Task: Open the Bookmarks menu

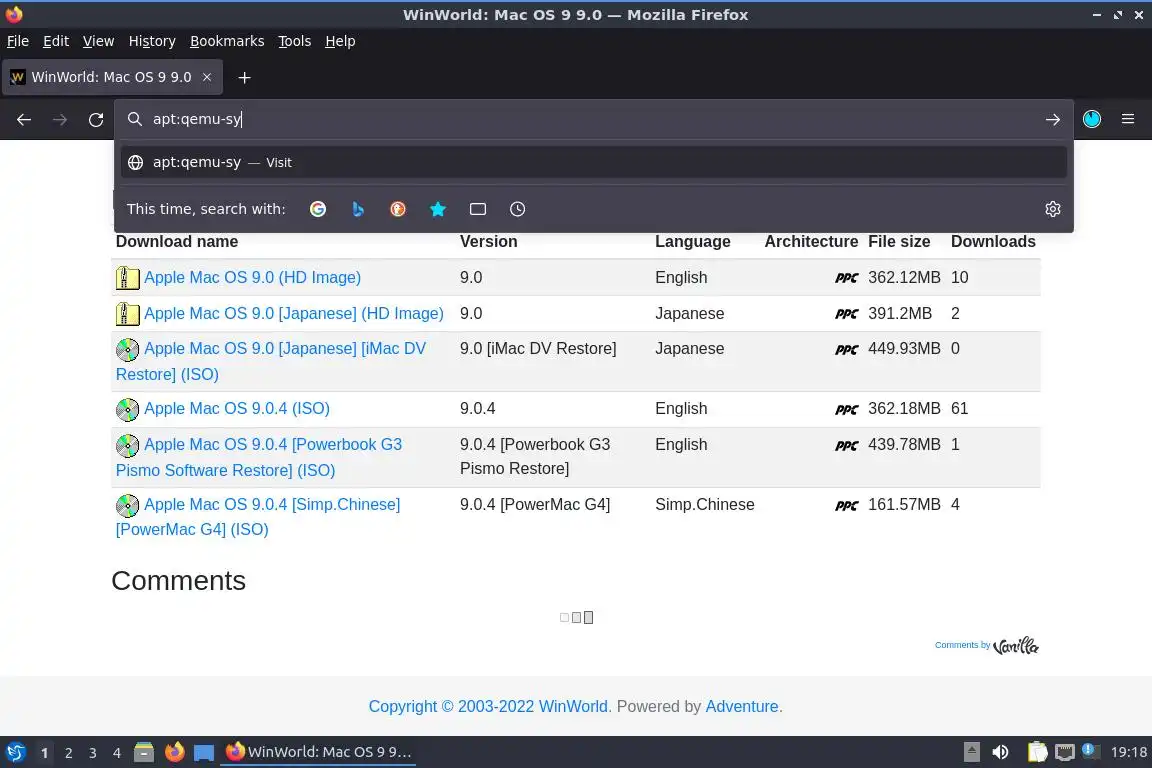Action: click(227, 41)
